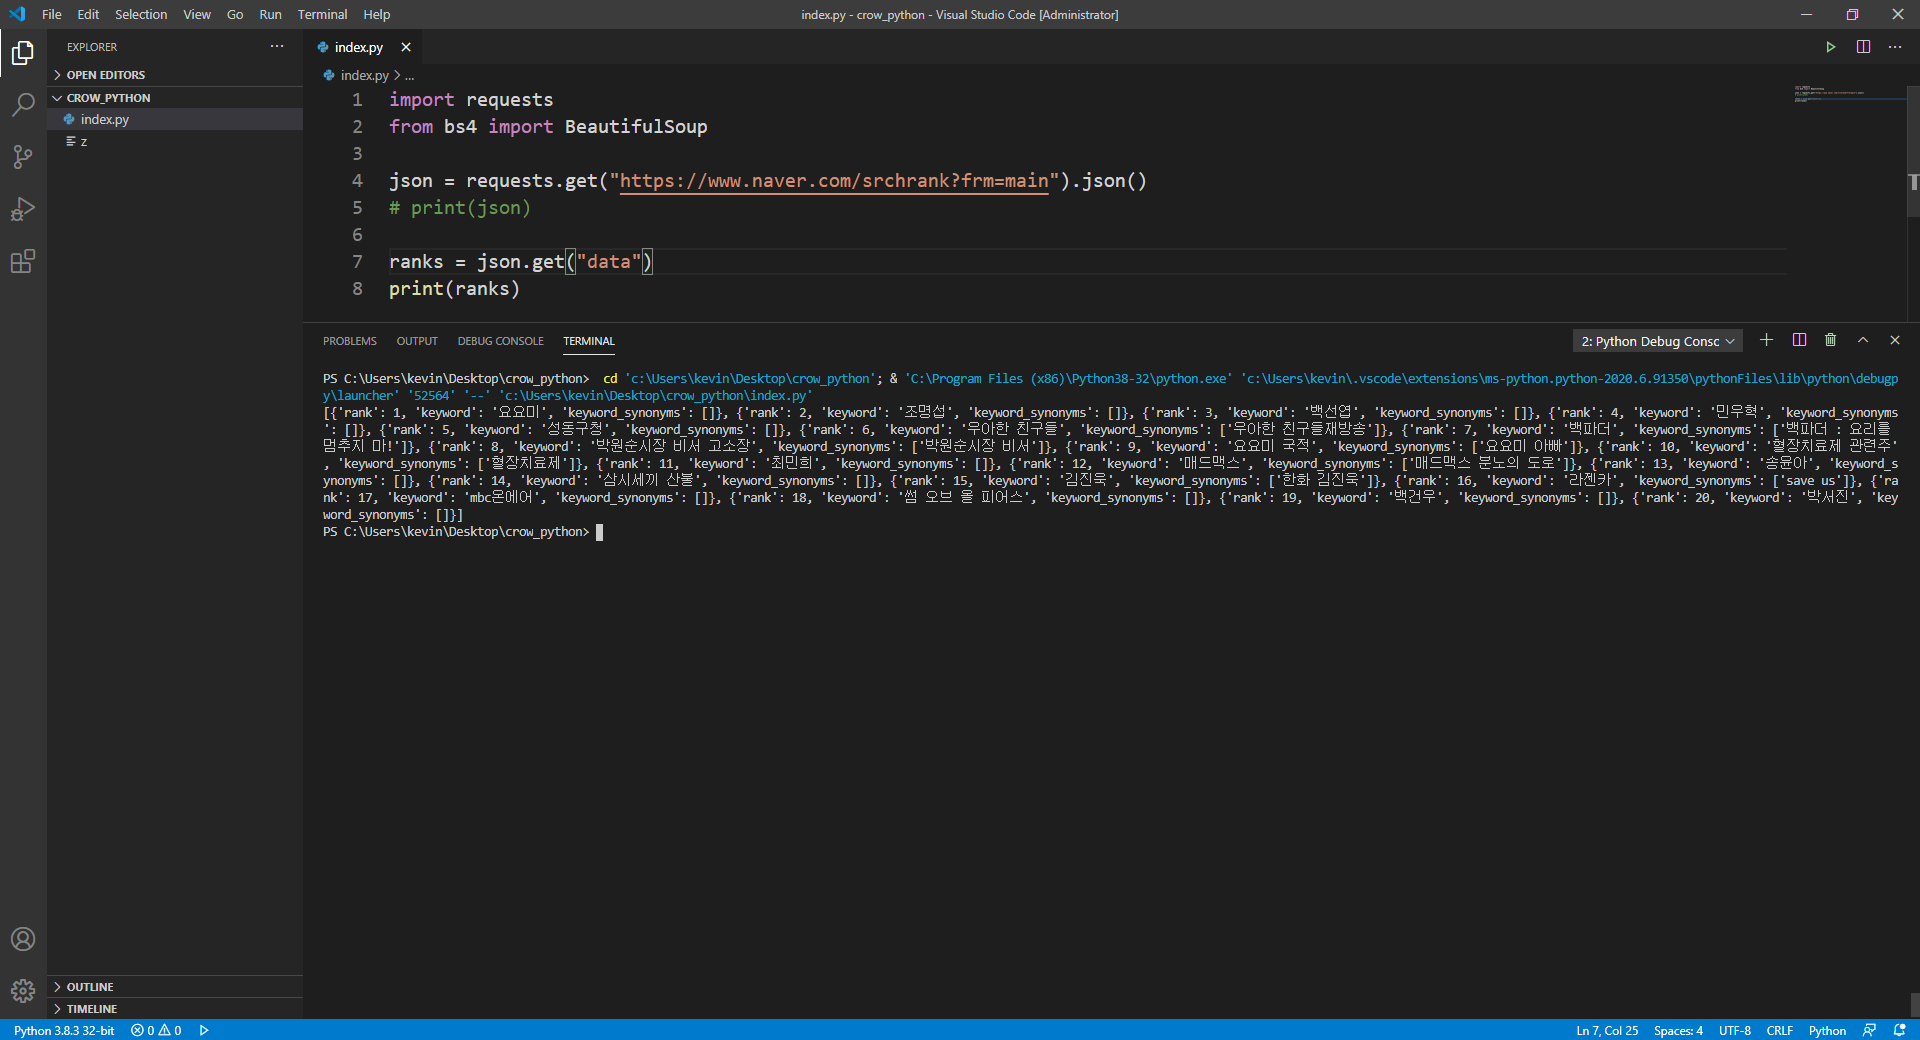Maximize the panel size chevron
This screenshot has width=1920, height=1040.
point(1863,340)
